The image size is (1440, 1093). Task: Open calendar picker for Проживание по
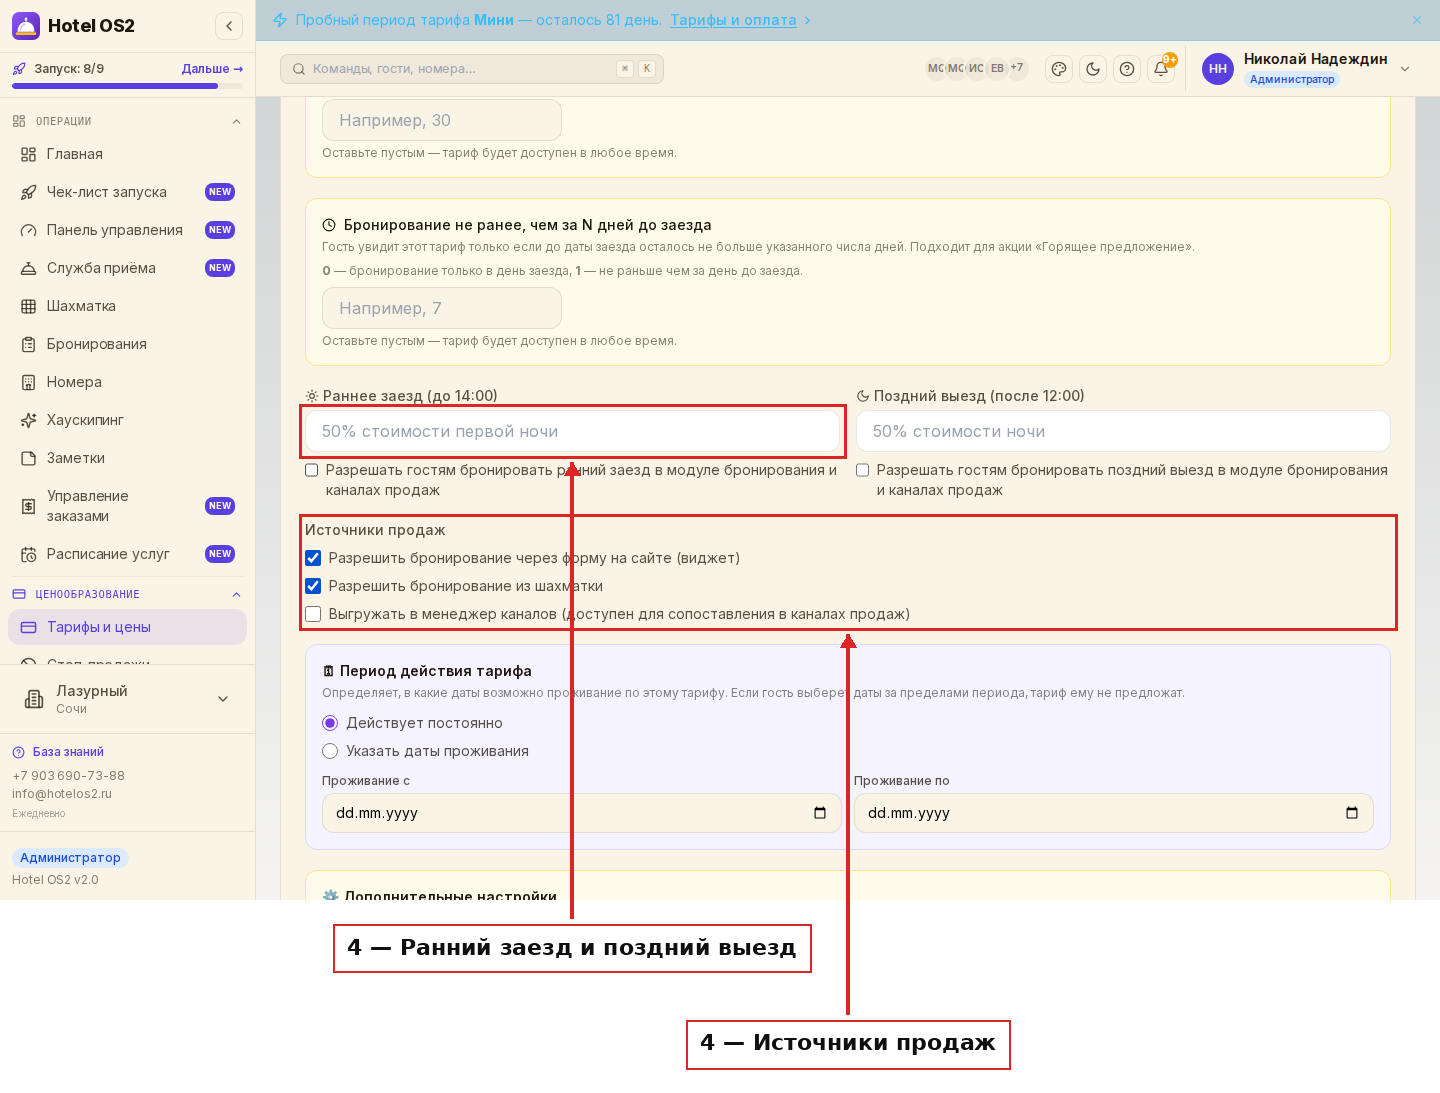pyautogui.click(x=1352, y=813)
